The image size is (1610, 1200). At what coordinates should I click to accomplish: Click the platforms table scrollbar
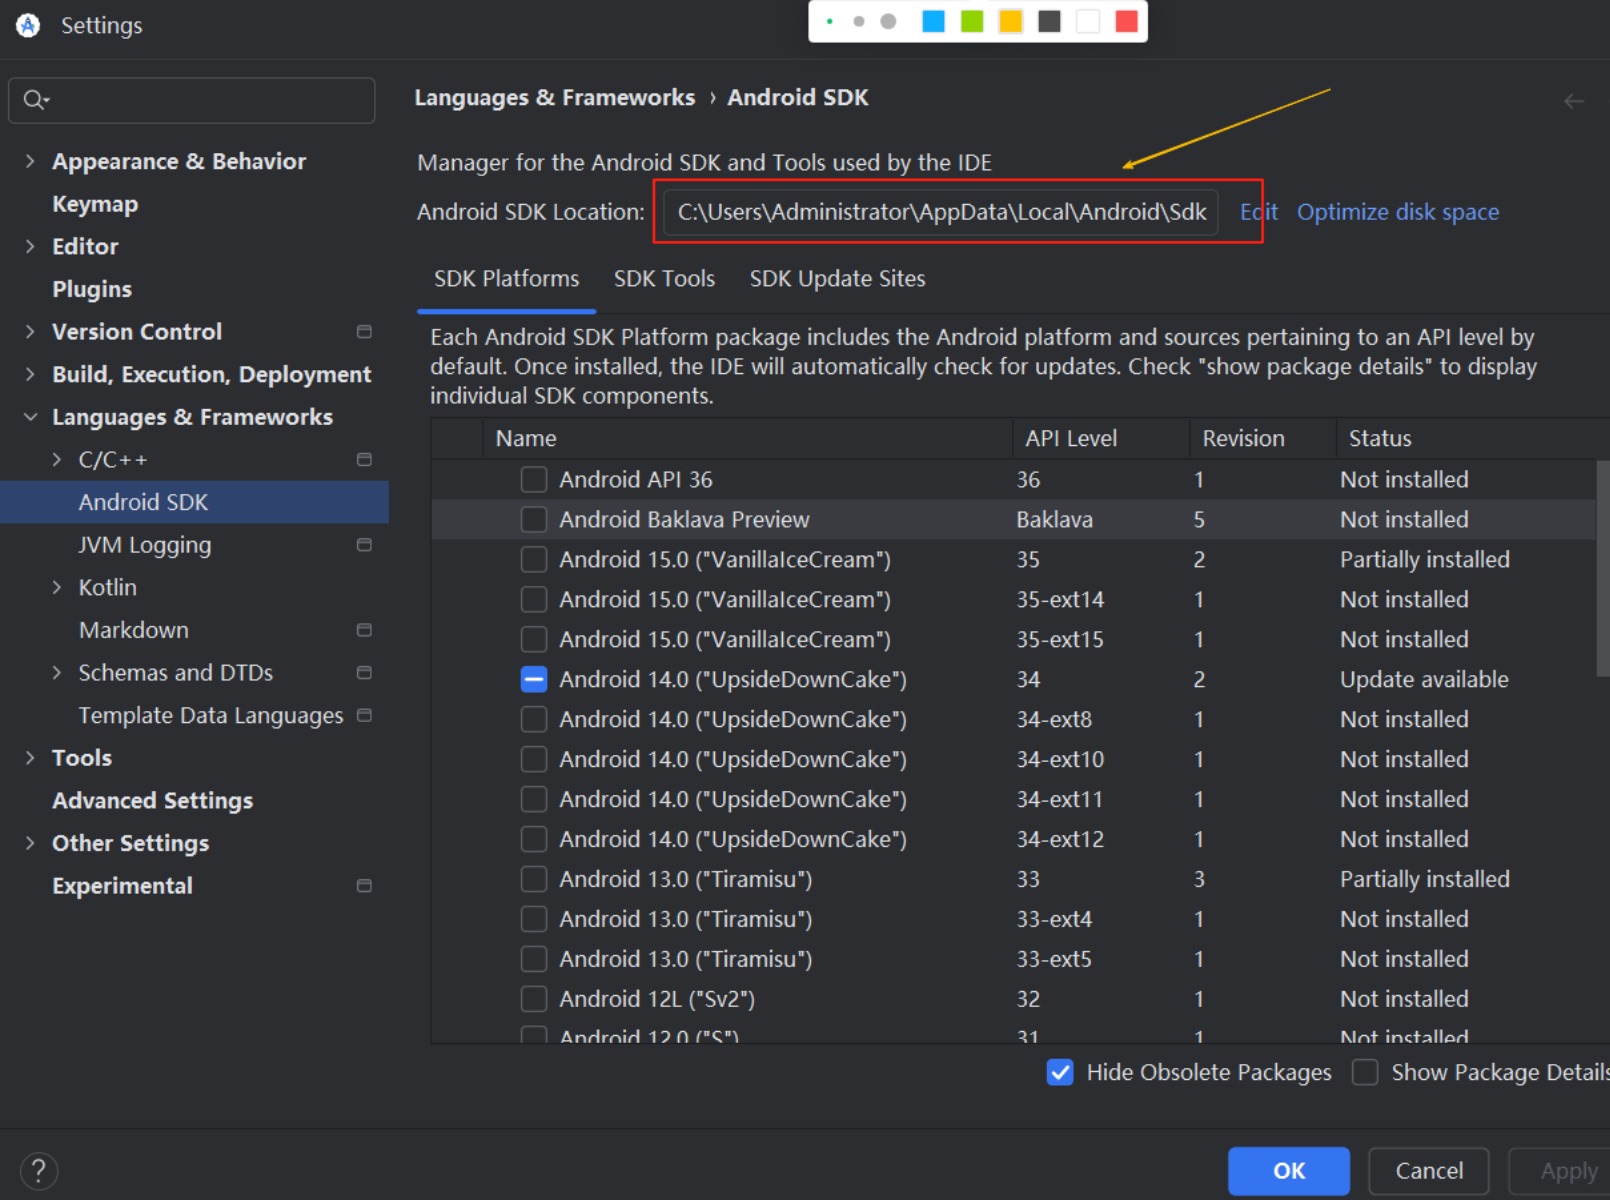click(x=1603, y=568)
